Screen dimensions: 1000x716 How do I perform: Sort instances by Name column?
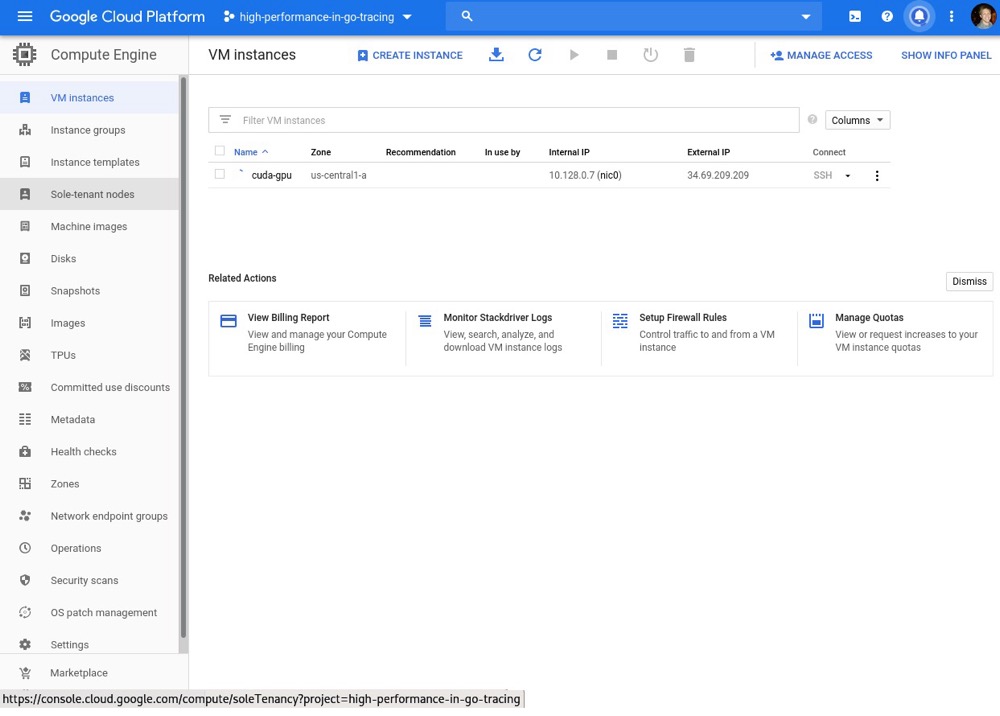click(x=251, y=152)
